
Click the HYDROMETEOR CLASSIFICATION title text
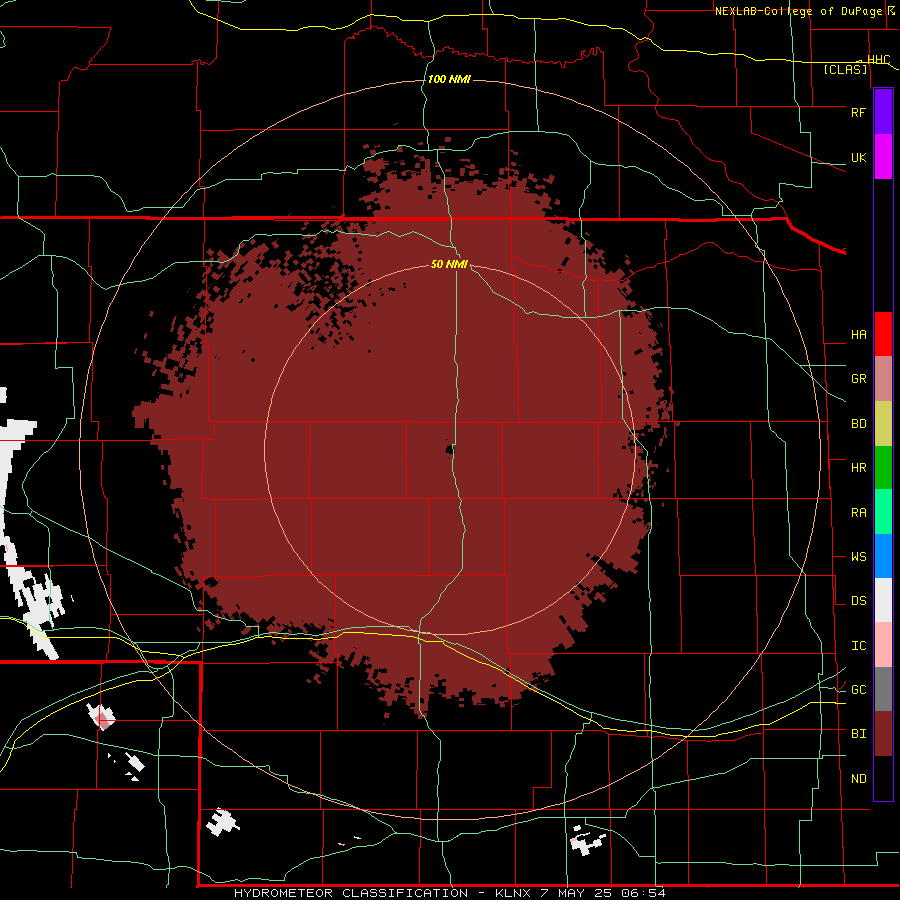click(x=351, y=893)
